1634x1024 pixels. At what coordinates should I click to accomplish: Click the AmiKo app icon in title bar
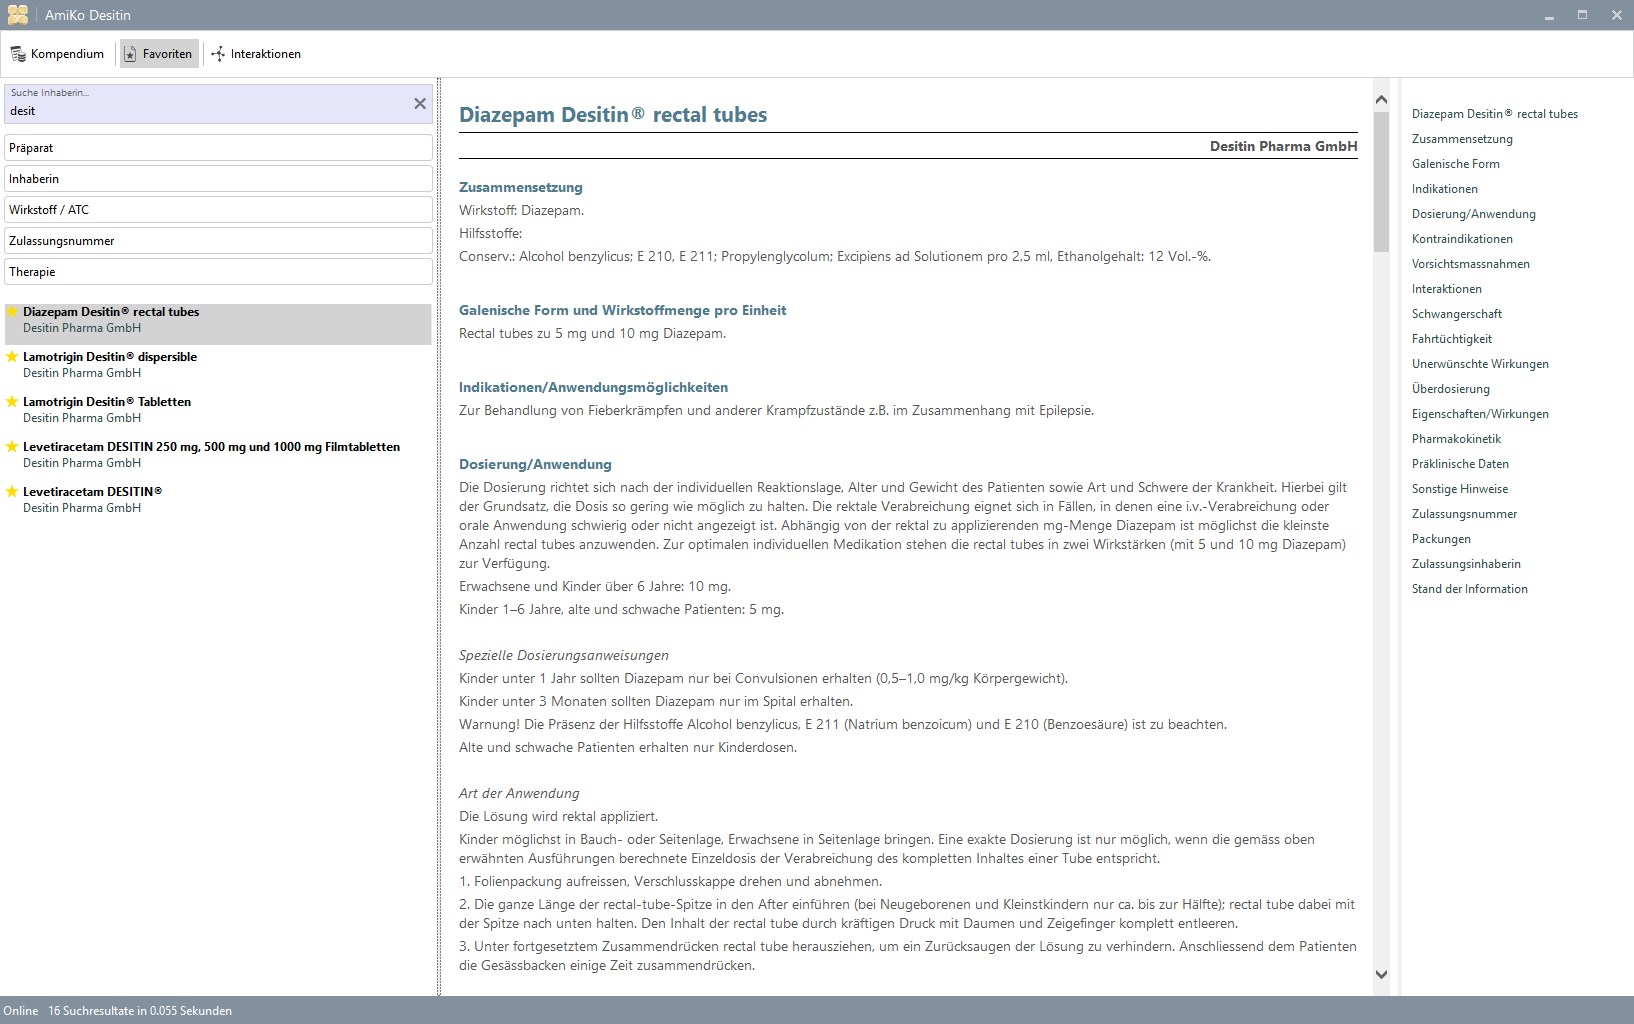16,14
